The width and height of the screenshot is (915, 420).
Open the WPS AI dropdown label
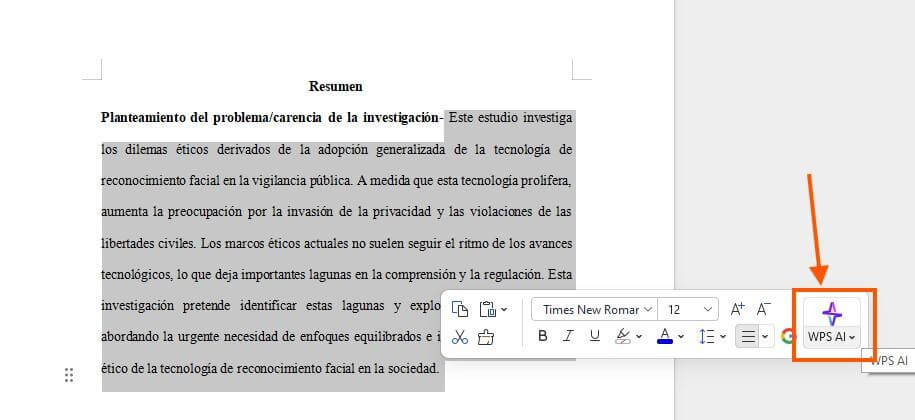coord(832,337)
